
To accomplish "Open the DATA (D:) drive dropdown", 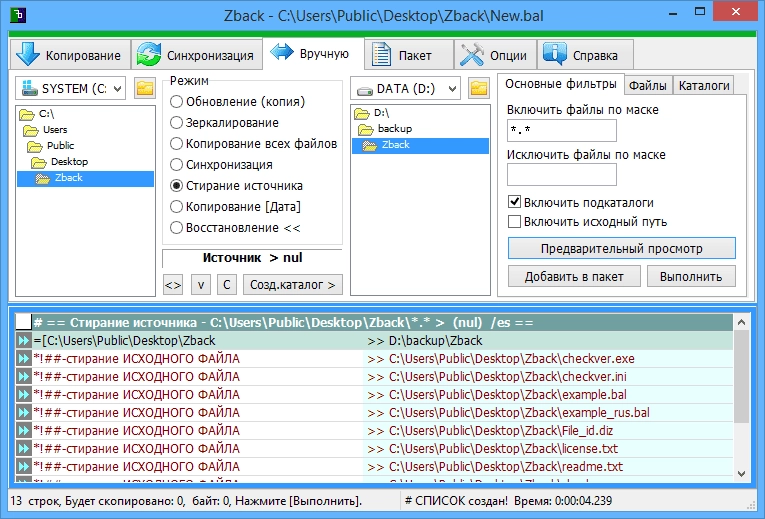I will 405,89.
